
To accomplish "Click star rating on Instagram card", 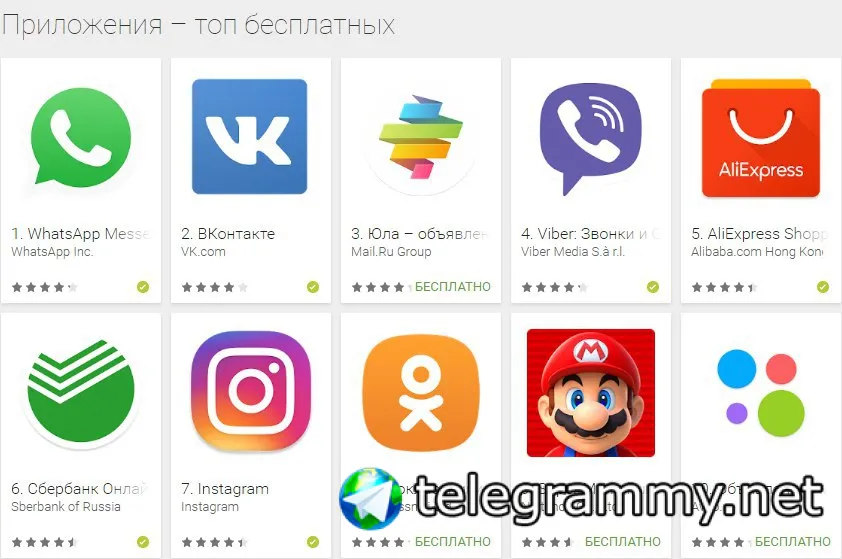I will (214, 542).
